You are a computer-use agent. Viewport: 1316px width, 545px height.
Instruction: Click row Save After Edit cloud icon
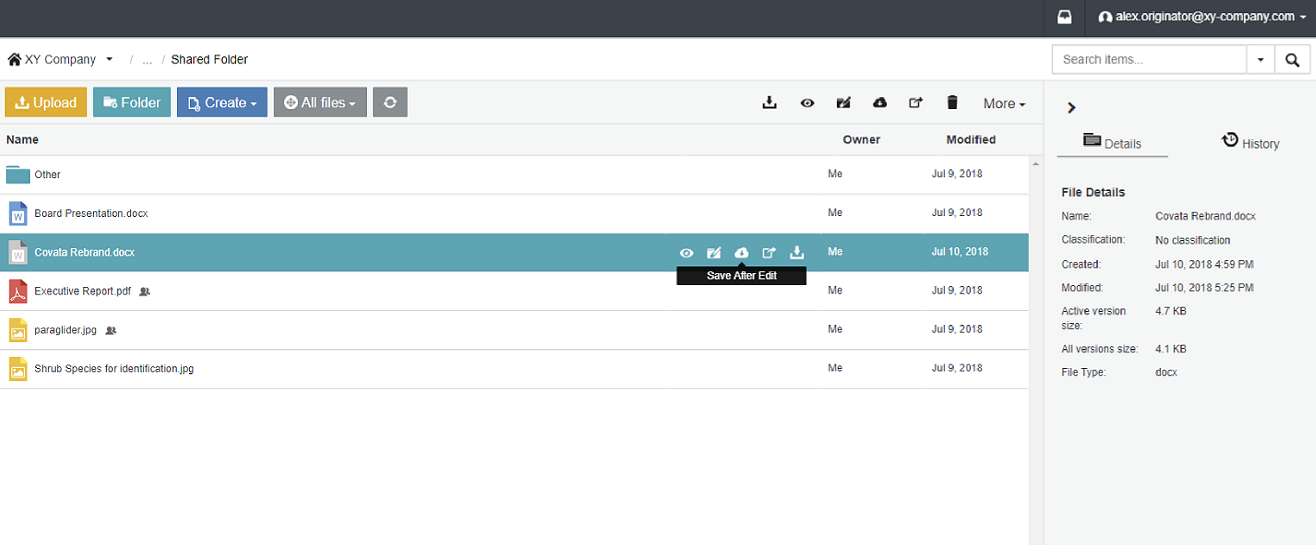click(x=742, y=253)
